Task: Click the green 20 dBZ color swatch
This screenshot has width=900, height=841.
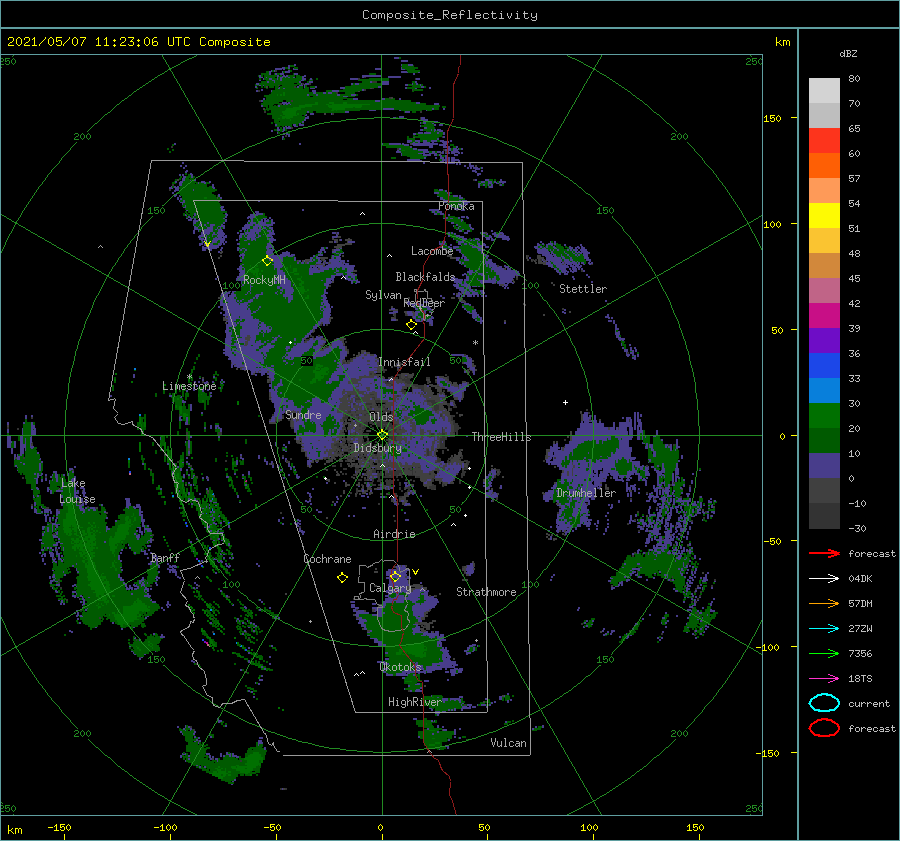Action: (824, 416)
